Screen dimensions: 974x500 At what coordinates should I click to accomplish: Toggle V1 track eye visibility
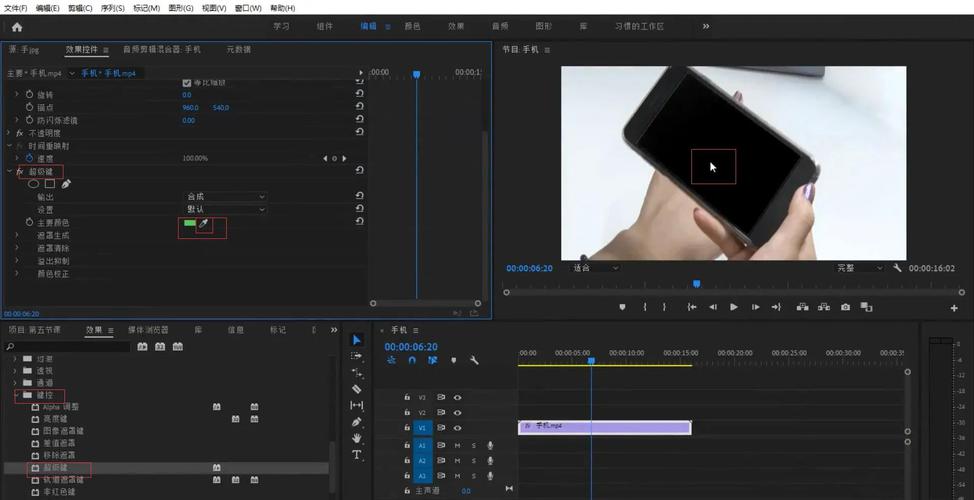[x=457, y=428]
